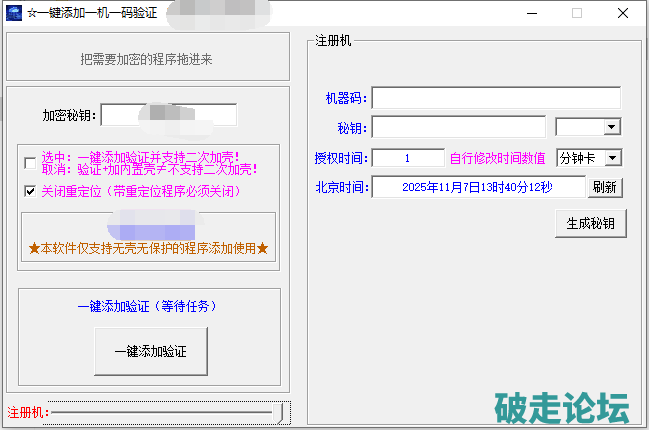Viewport: 649px width, 430px height.
Task: Click into the 机器码 text box
Action: (x=496, y=98)
